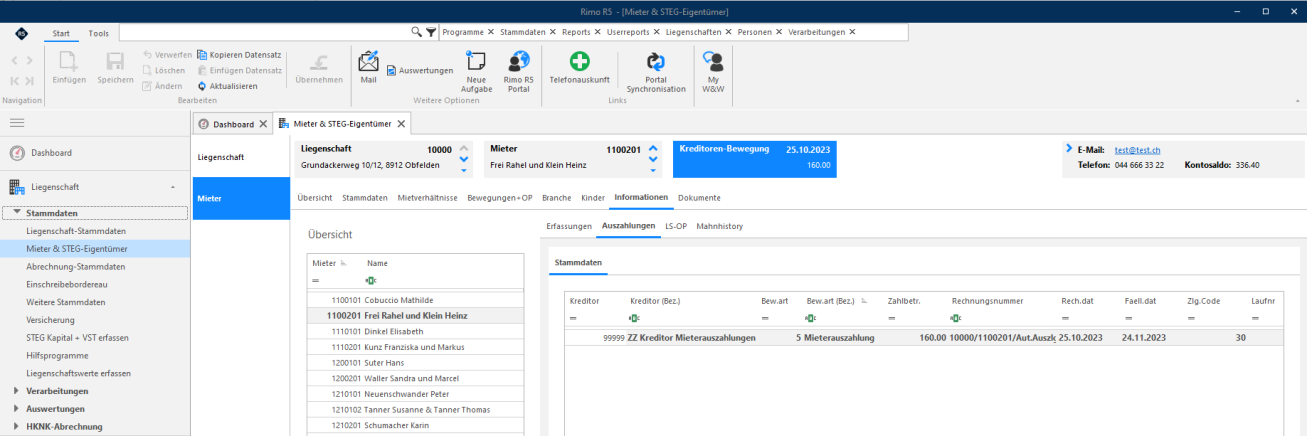Expand the HKNK-Abrechnung tree node
1307x436 pixels.
point(17,427)
